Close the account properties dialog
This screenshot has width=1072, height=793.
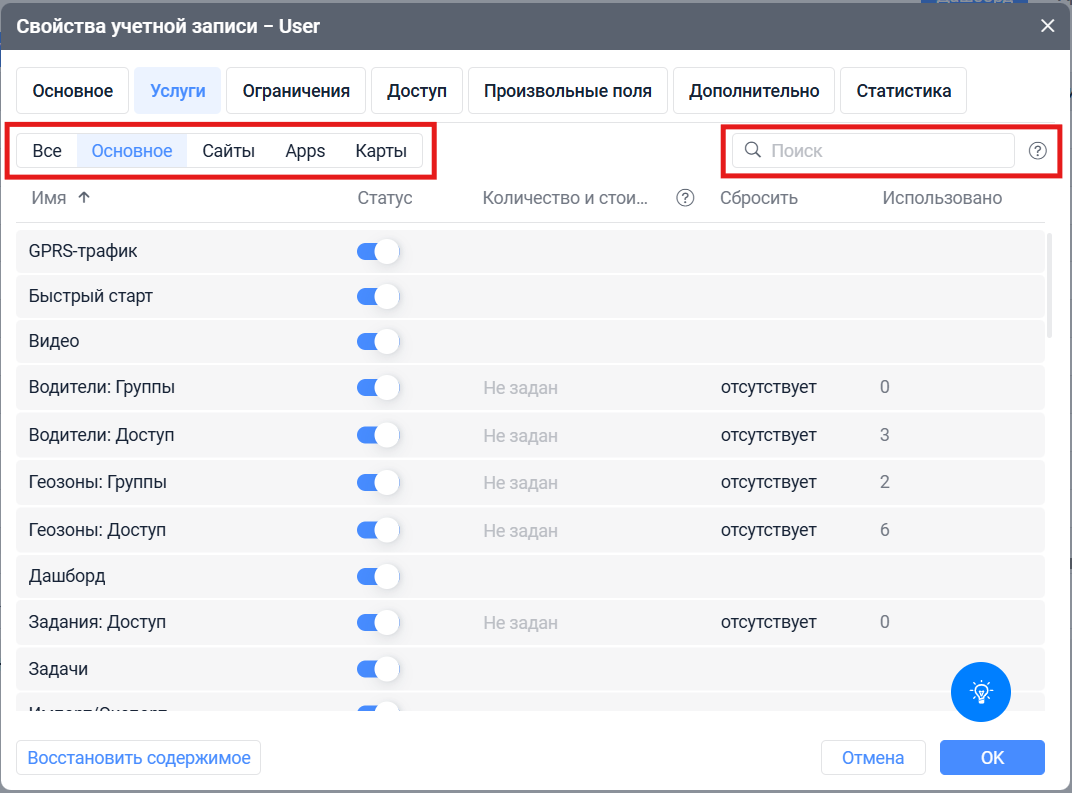point(1047,26)
